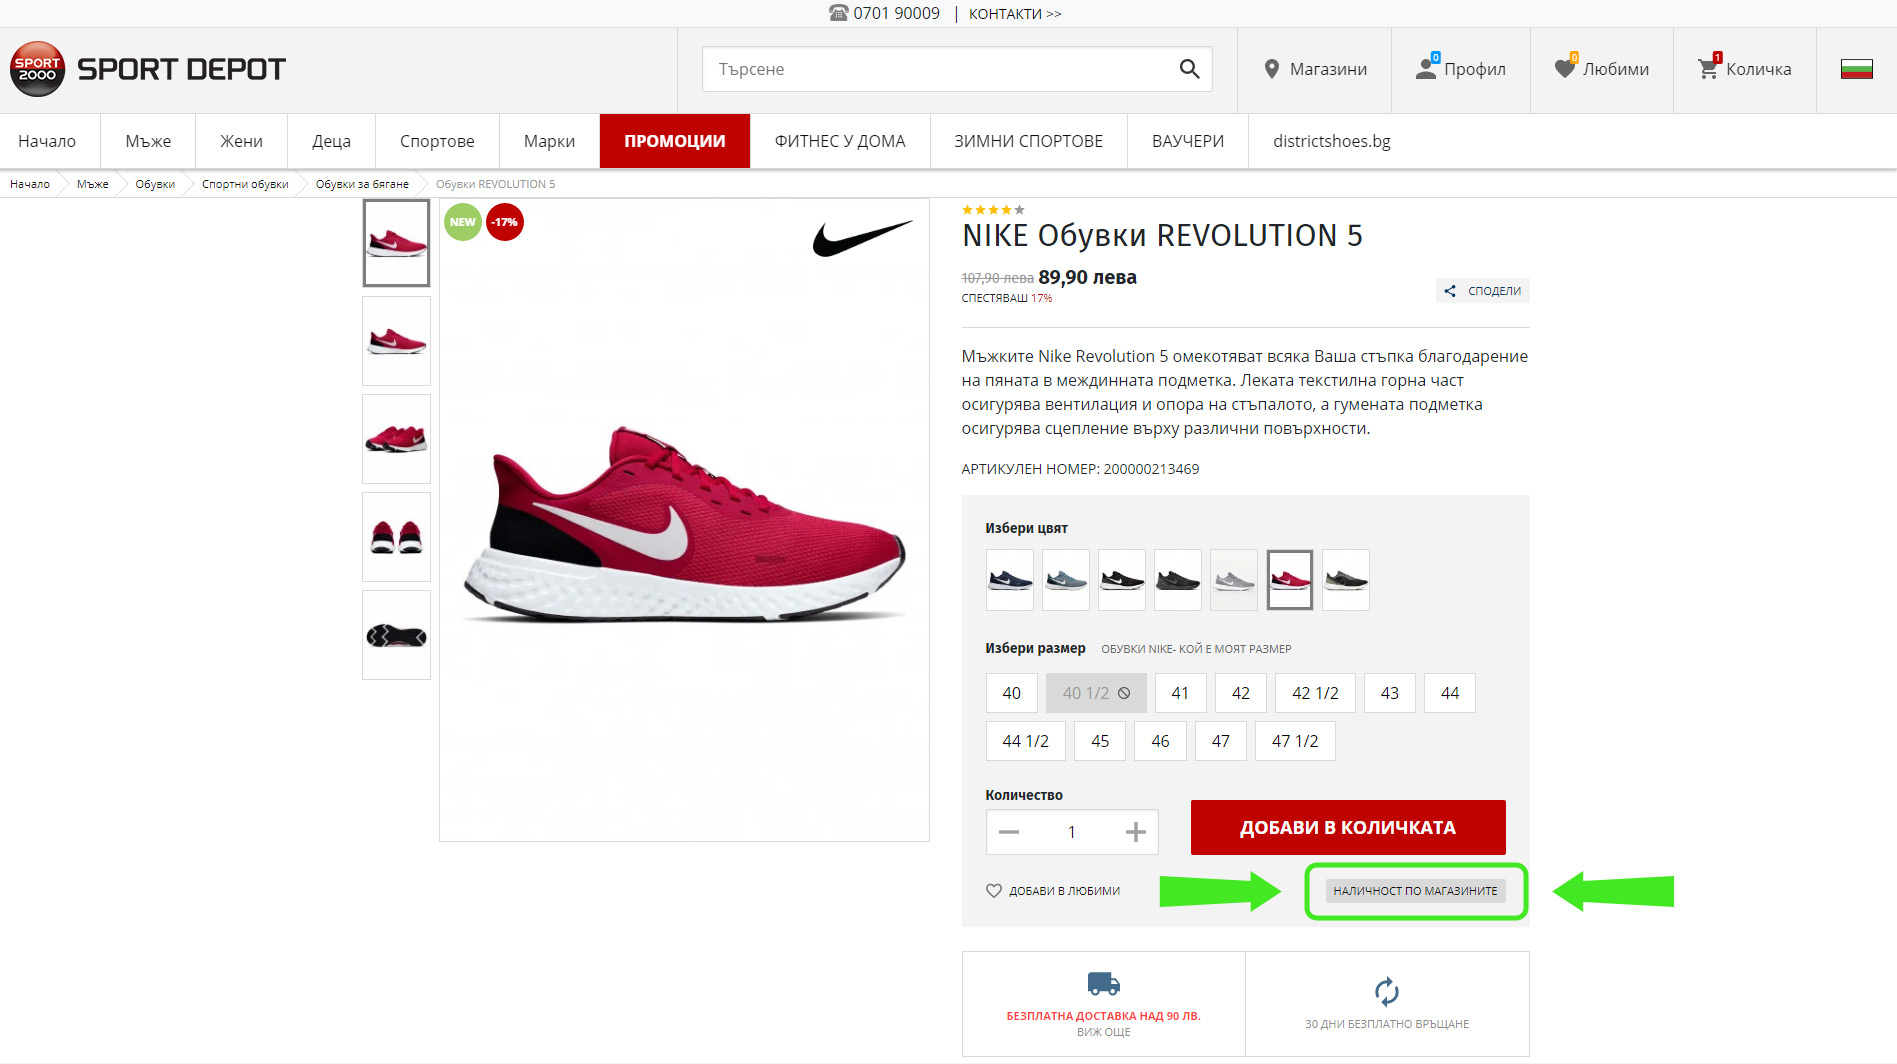Choose the red shoe color
The image size is (1897, 1064).
(1290, 580)
